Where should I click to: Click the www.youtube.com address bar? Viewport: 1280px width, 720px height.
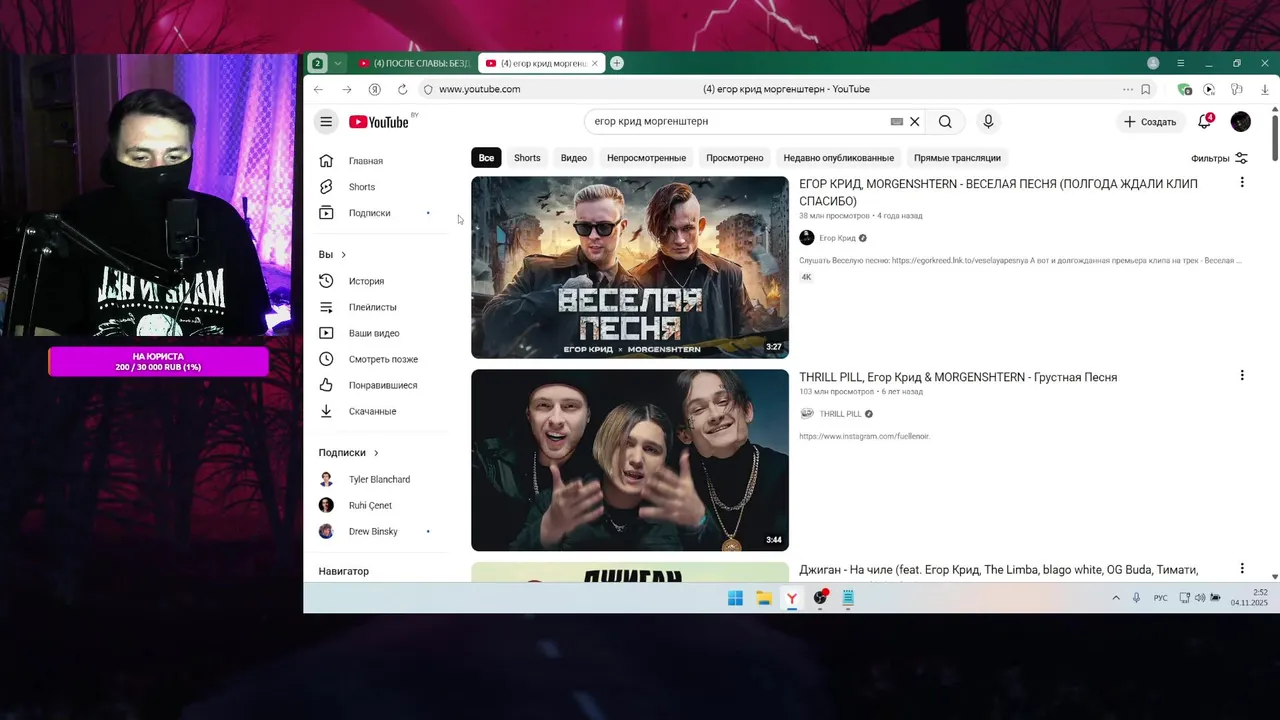click(x=479, y=89)
